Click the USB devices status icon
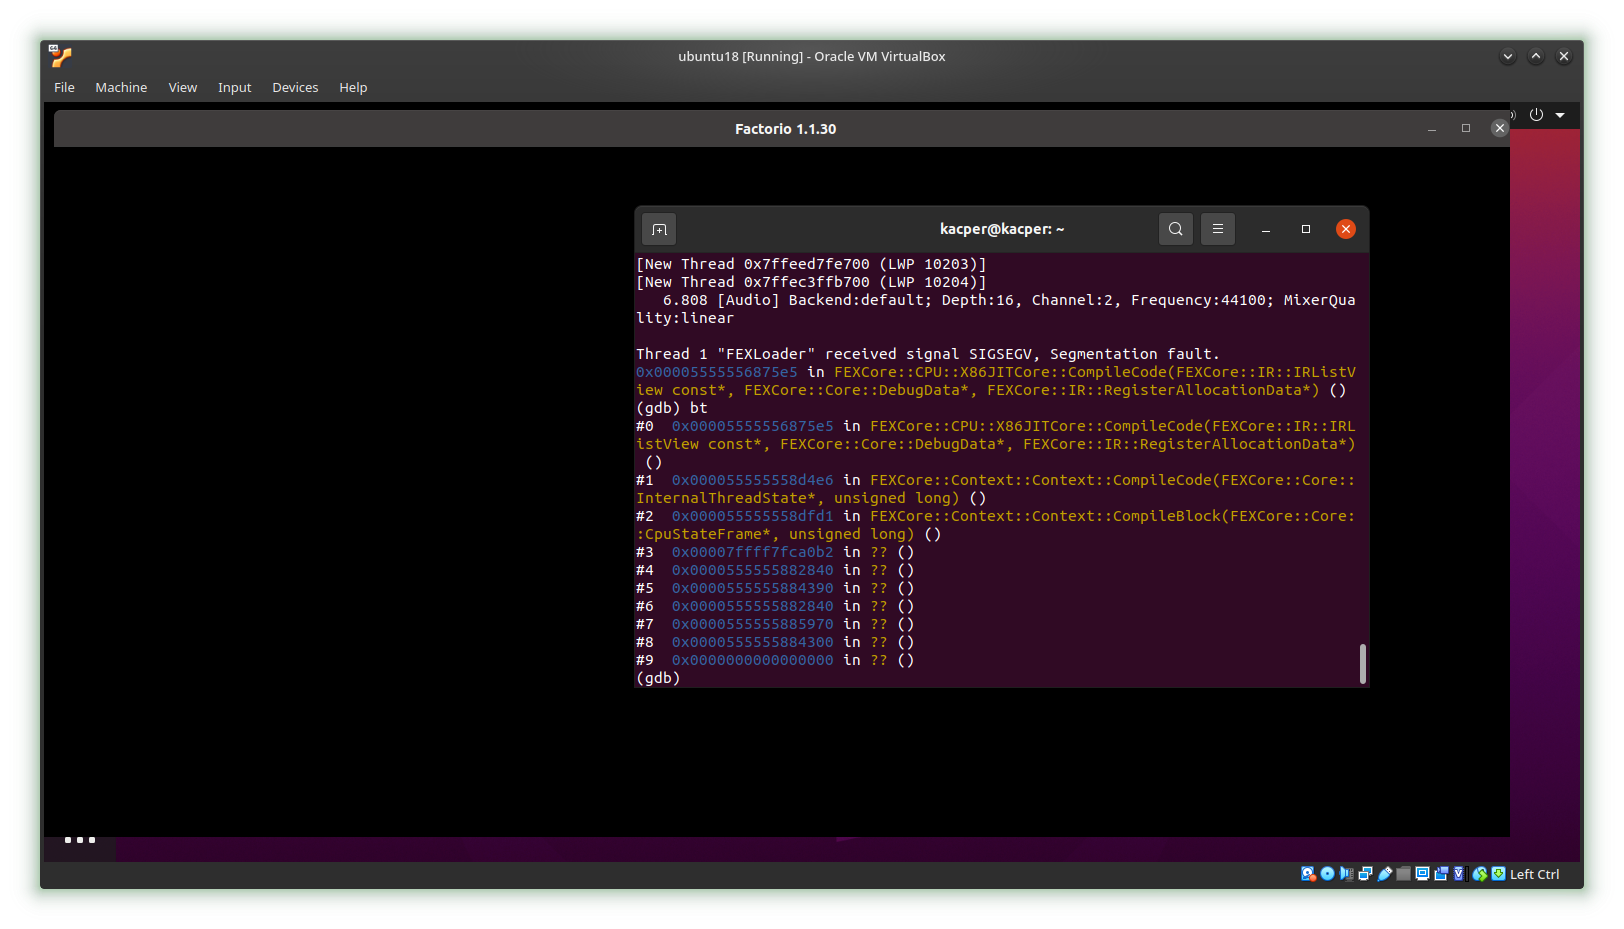Screen dimensions: 1624x929 (1385, 874)
